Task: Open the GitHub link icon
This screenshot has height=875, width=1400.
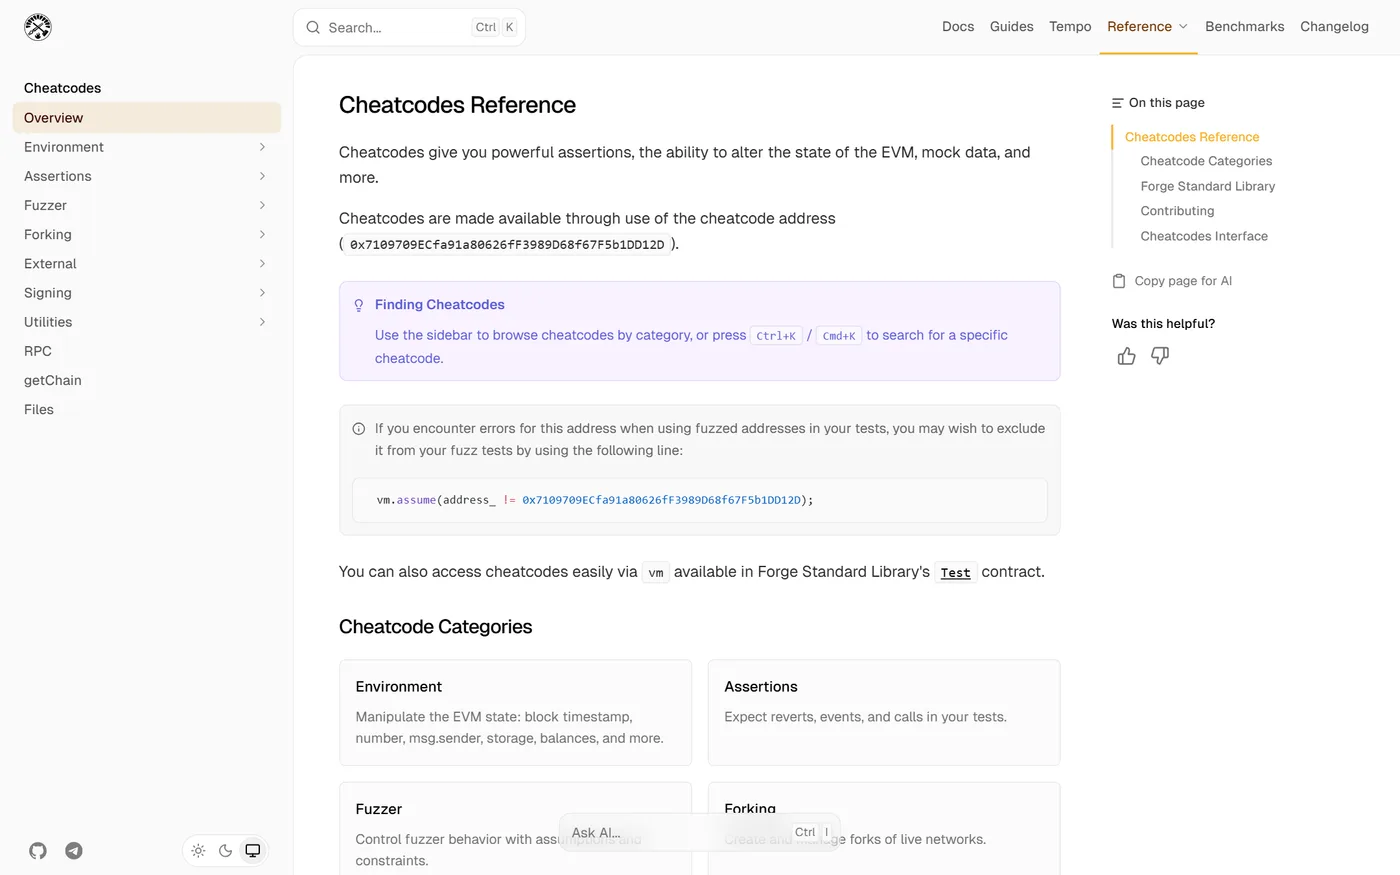Action: click(38, 851)
